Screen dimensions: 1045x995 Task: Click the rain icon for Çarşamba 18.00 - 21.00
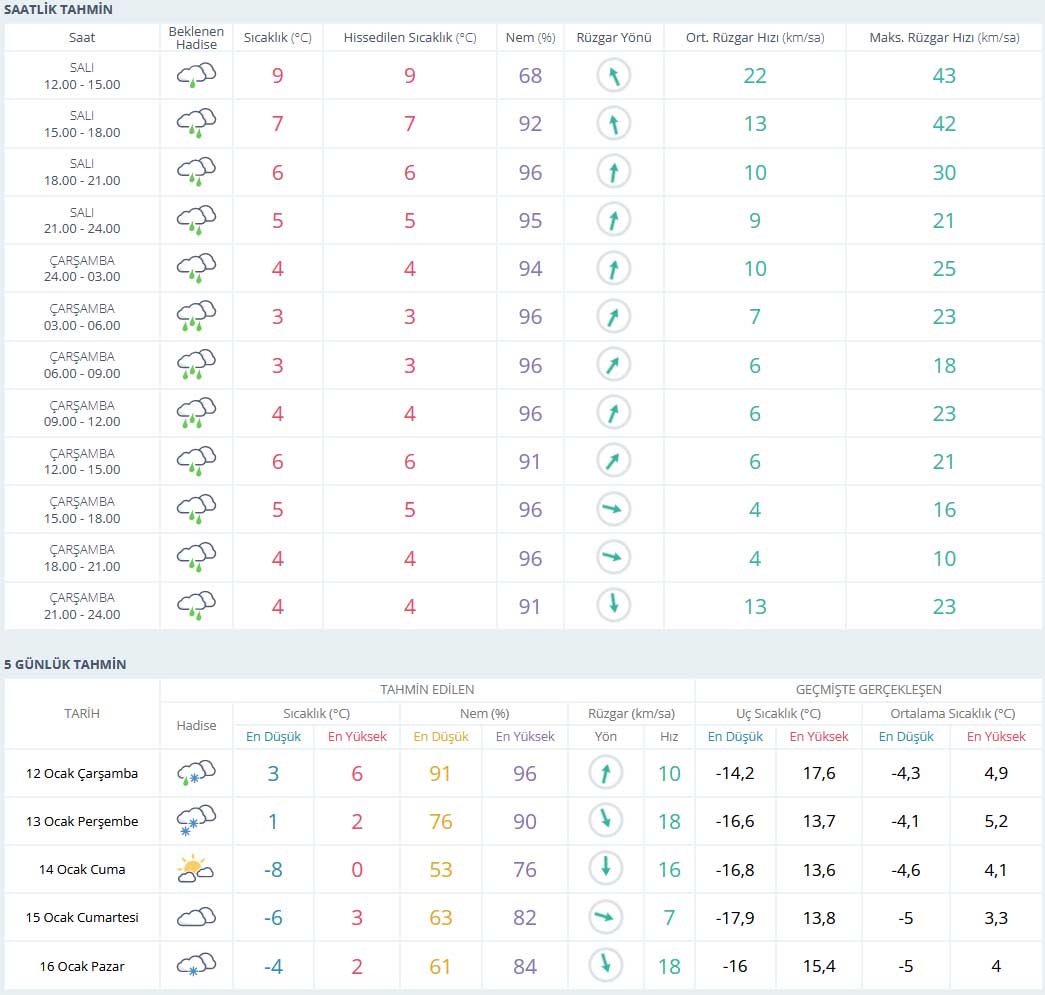[x=196, y=558]
